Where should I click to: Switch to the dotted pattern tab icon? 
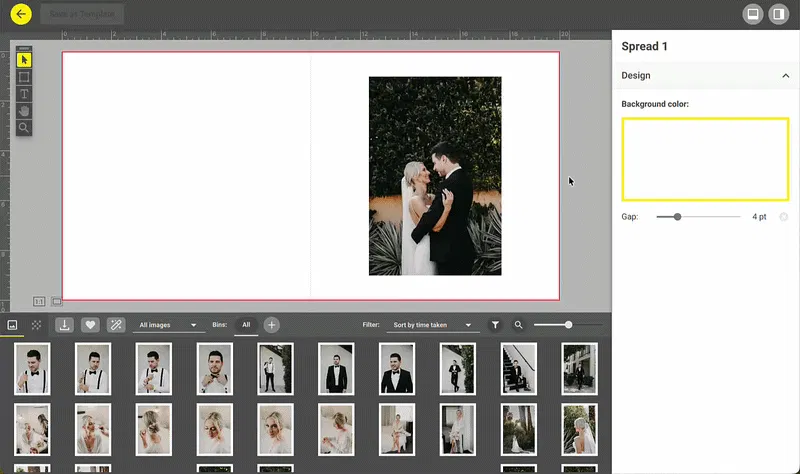click(36, 325)
